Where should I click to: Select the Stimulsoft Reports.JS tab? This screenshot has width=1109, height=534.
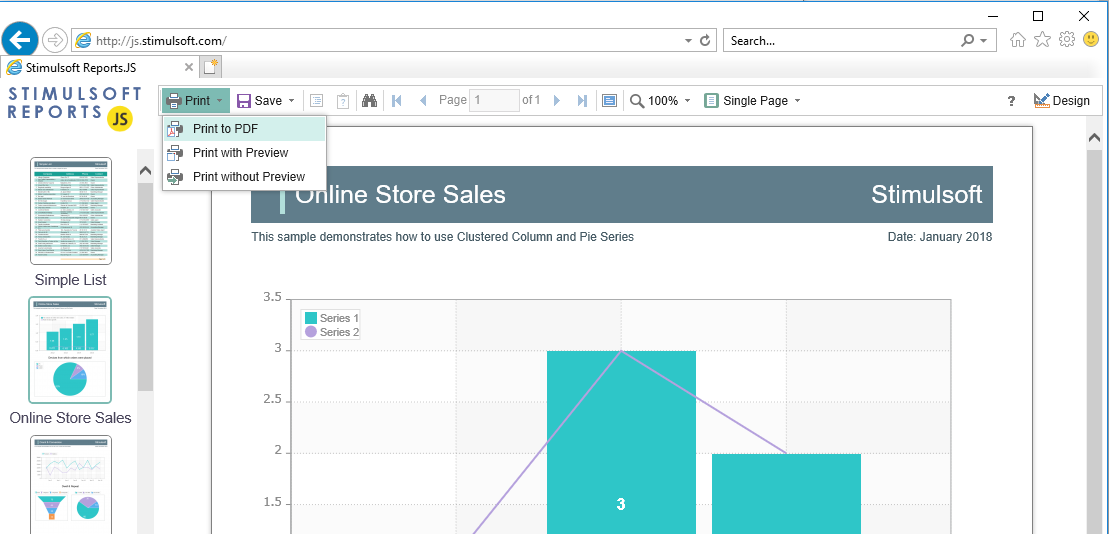tap(99, 68)
